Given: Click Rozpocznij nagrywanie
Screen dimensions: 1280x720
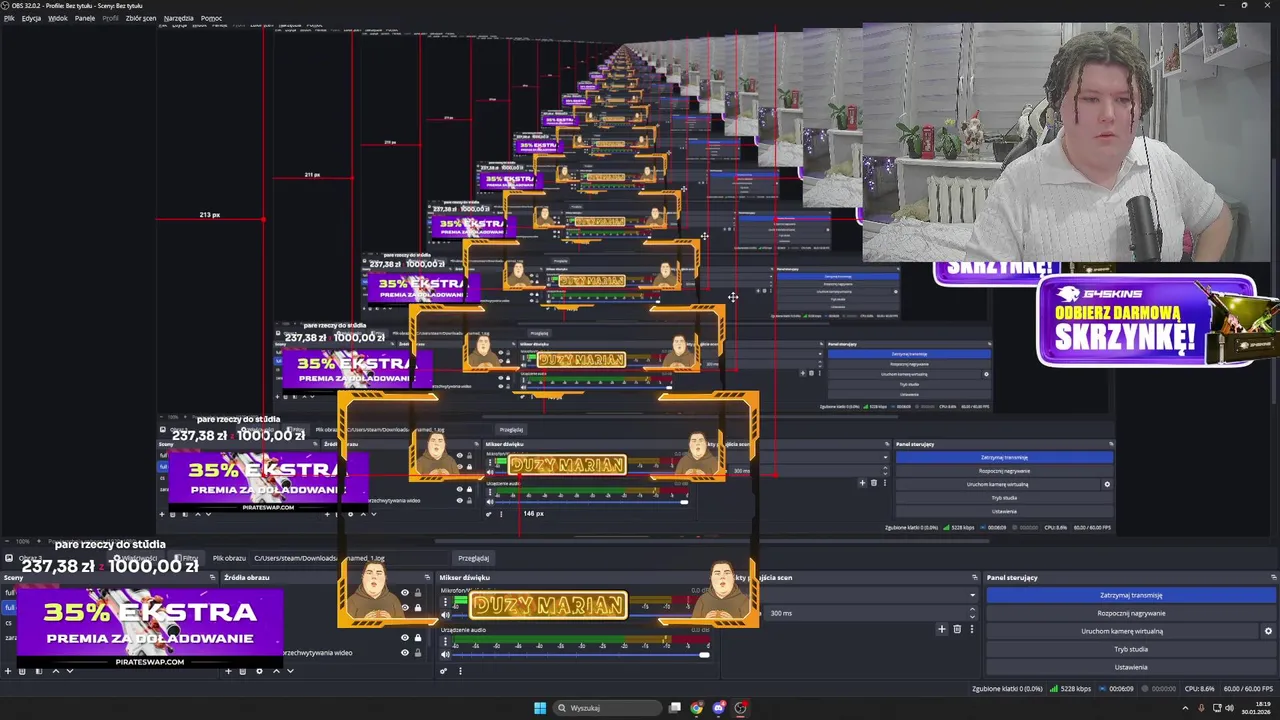Looking at the screenshot, I should [x=1131, y=613].
